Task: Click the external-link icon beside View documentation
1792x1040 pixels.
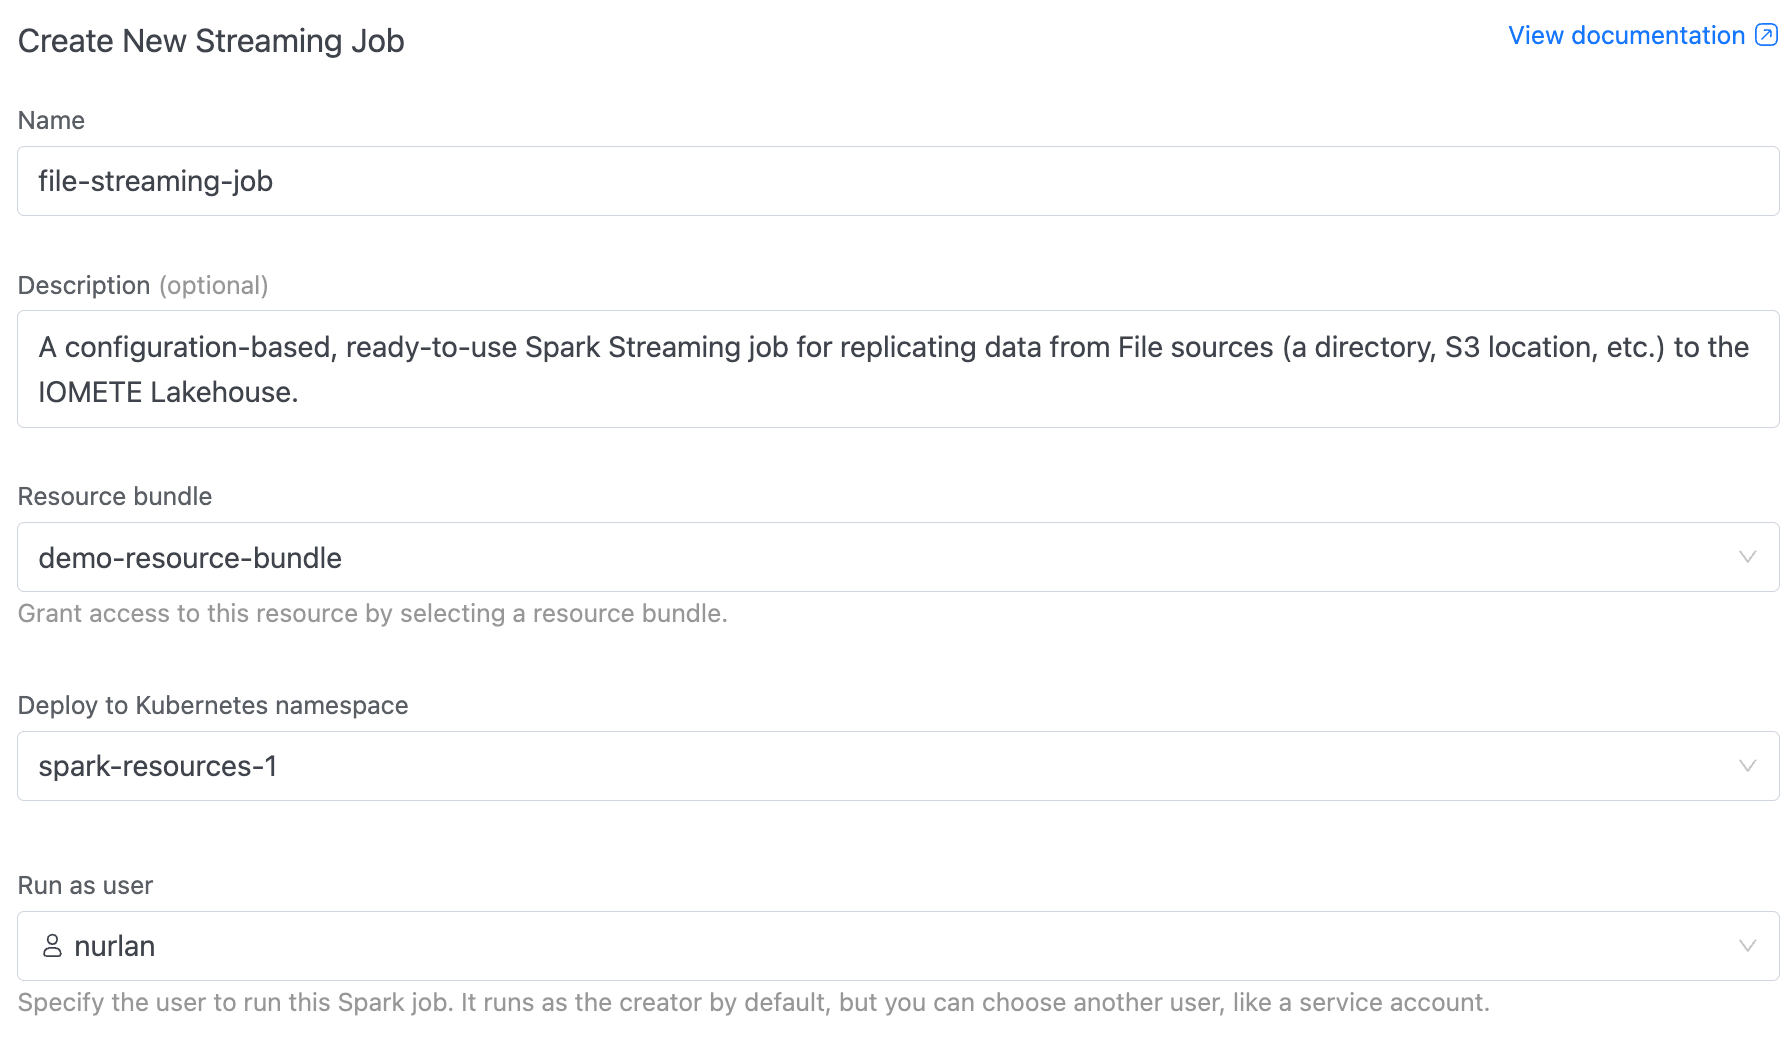Action: pos(1767,36)
